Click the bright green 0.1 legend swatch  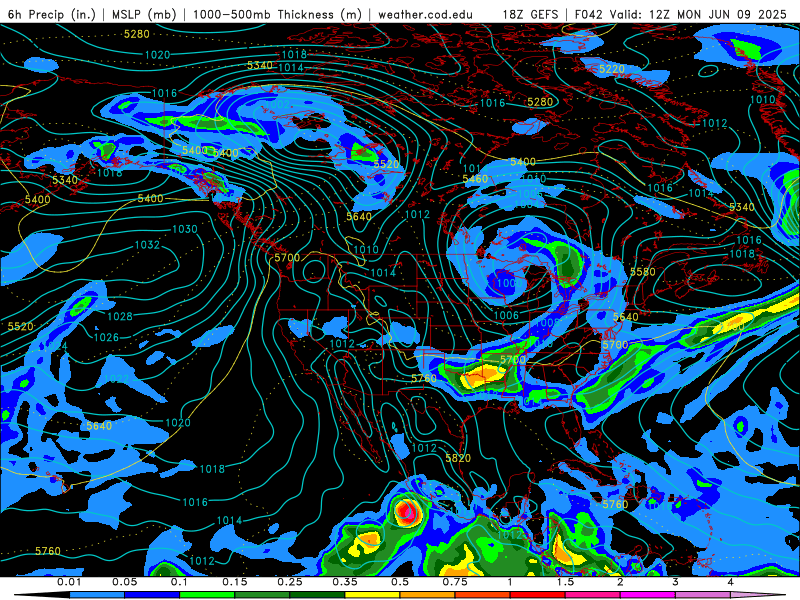click(x=207, y=595)
